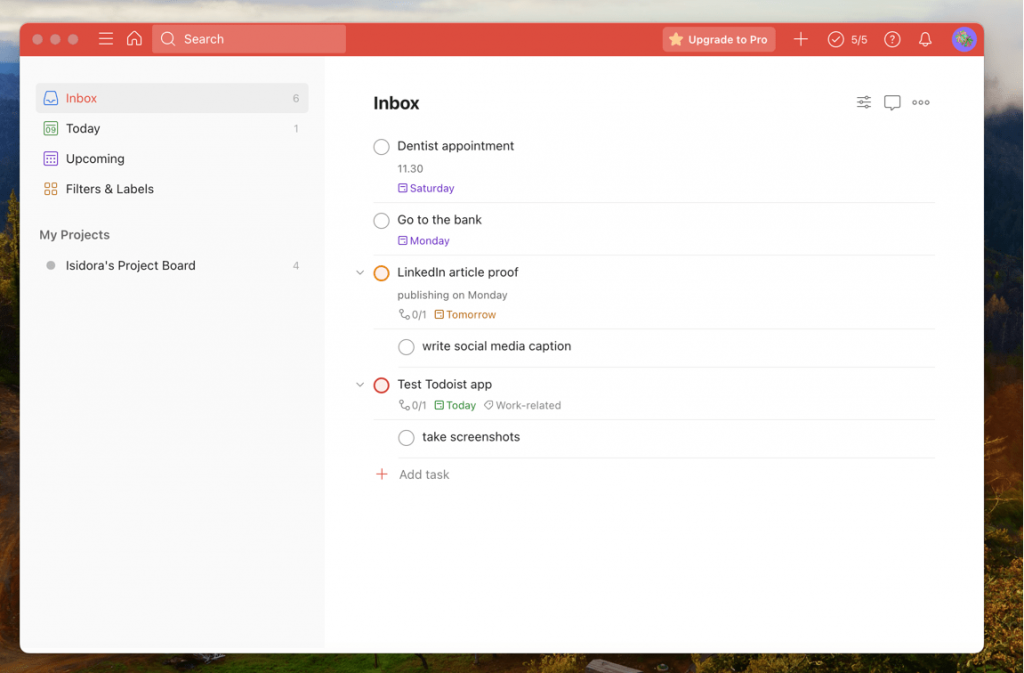Open the account menu via the avatar
Viewport: 1024px width, 673px height.
[x=964, y=39]
